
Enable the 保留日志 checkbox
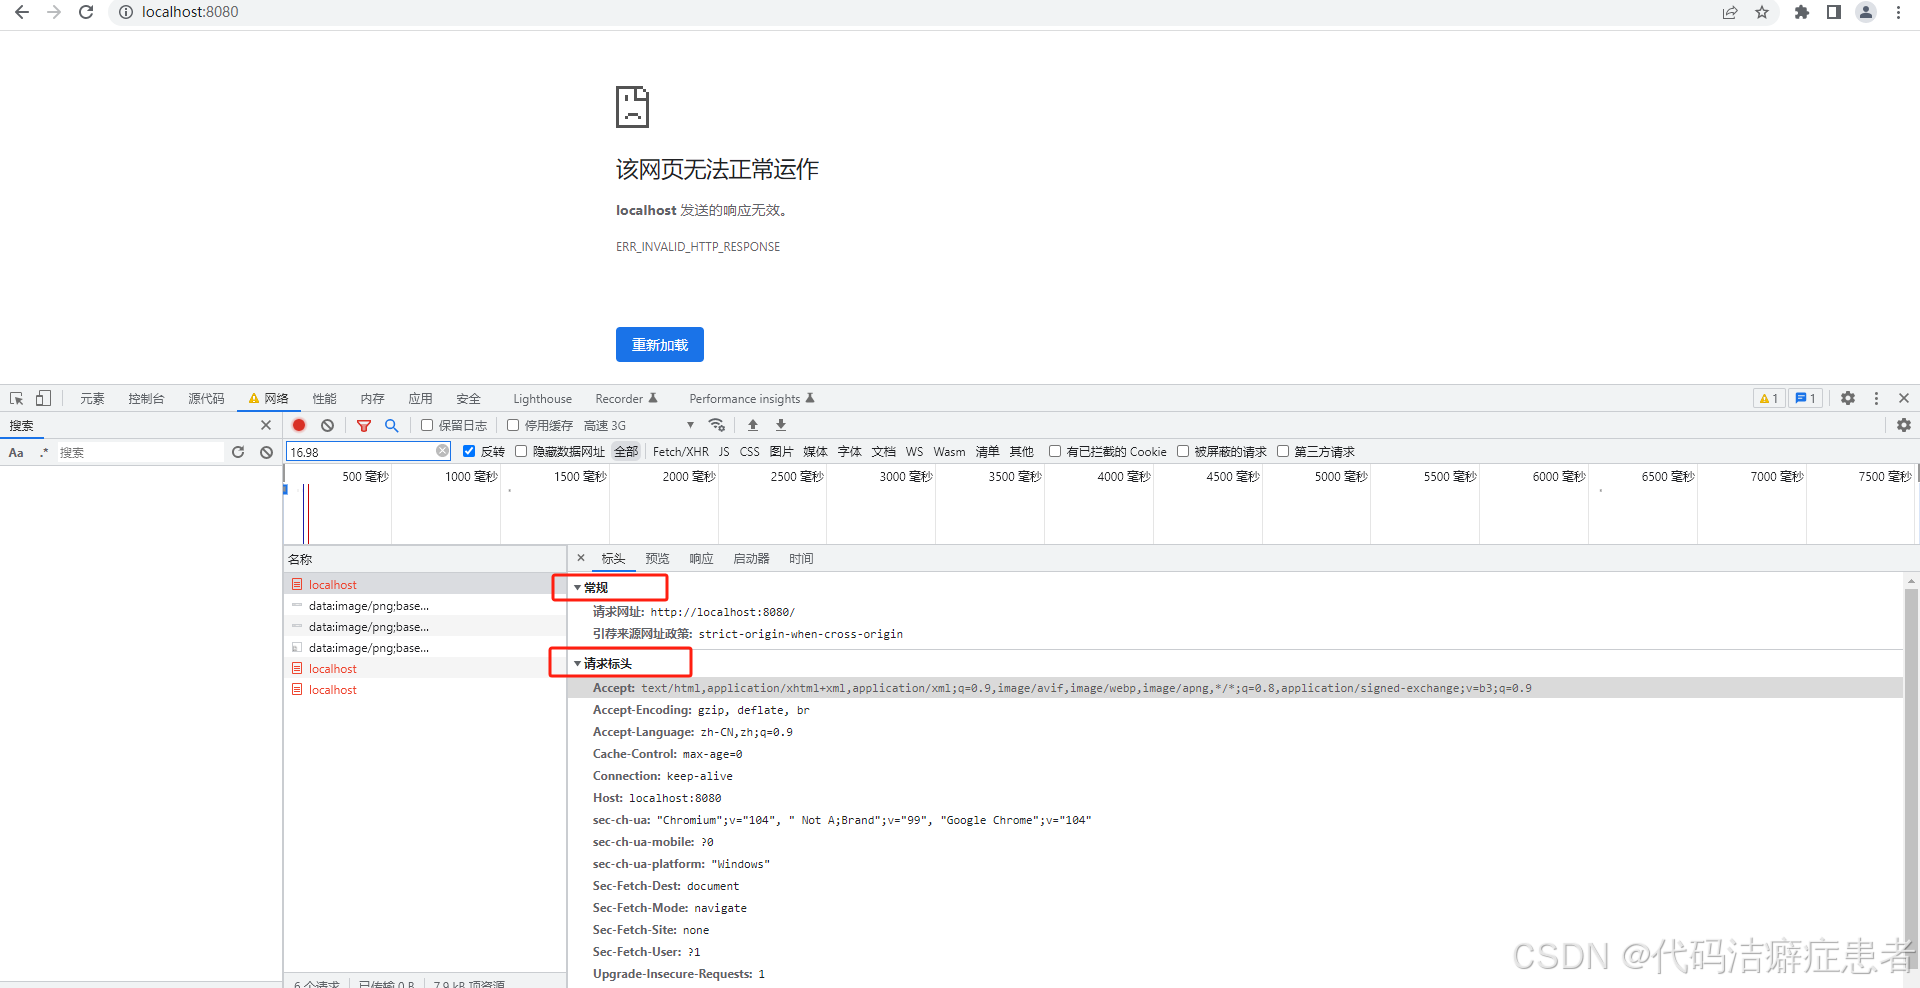tap(427, 425)
